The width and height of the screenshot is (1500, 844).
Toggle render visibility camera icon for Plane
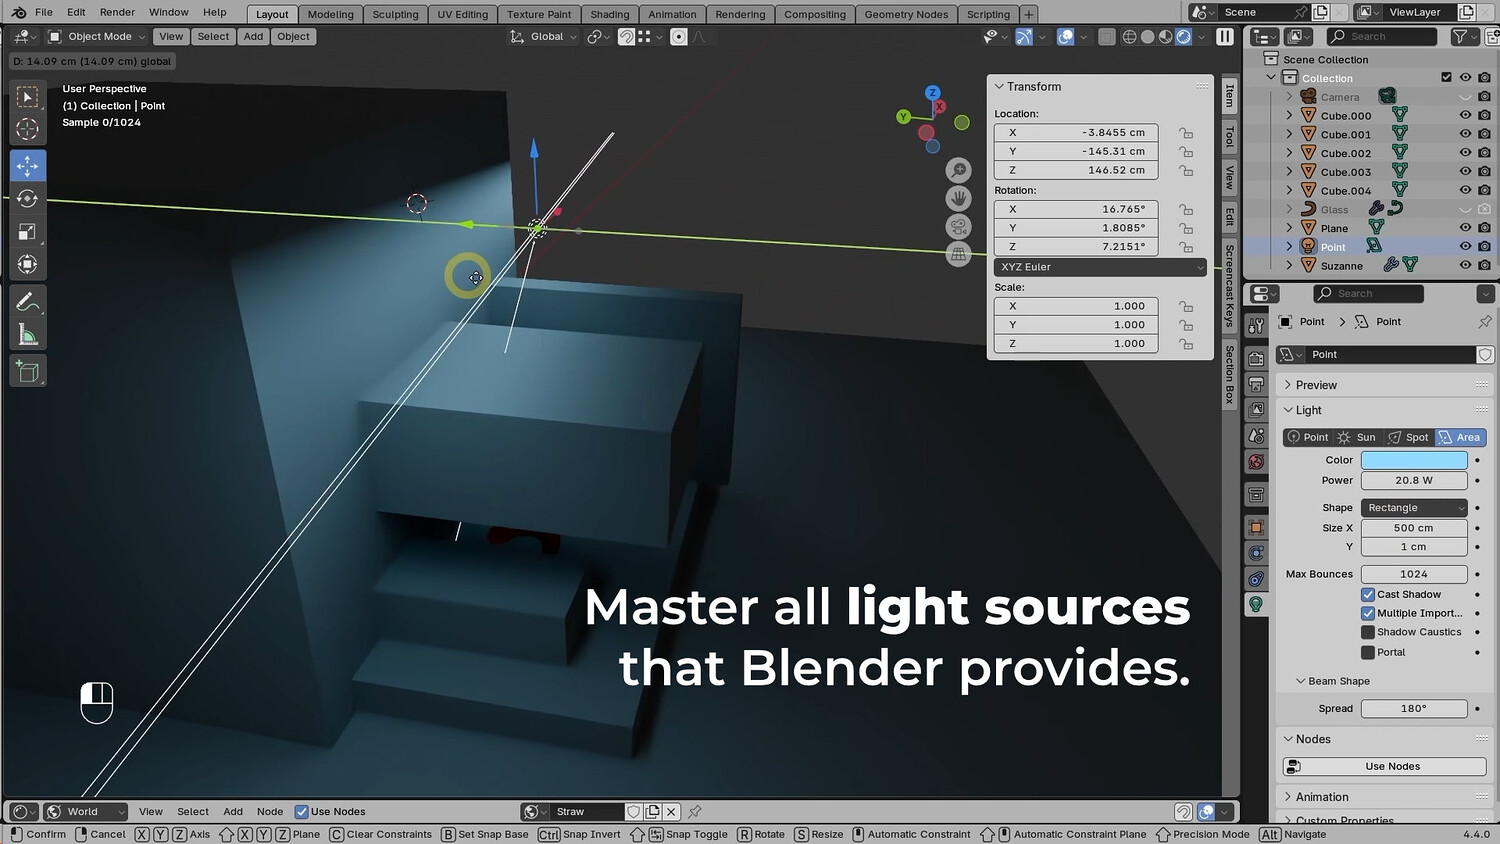pos(1484,228)
